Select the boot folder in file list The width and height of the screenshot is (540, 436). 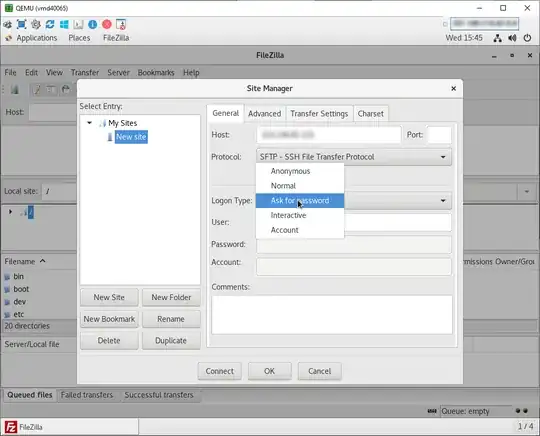[21, 289]
